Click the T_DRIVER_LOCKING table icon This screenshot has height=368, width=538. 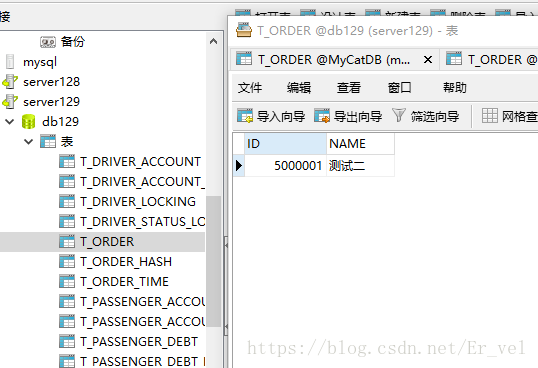(67, 202)
